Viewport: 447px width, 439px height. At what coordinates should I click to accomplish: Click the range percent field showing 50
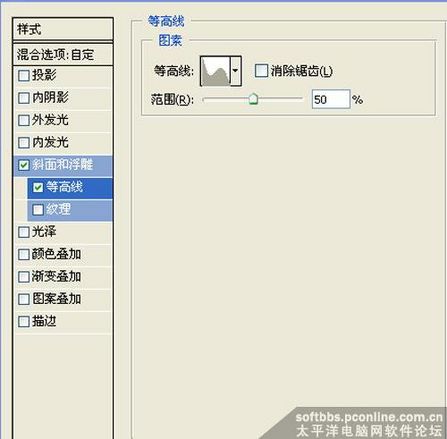[x=331, y=99]
